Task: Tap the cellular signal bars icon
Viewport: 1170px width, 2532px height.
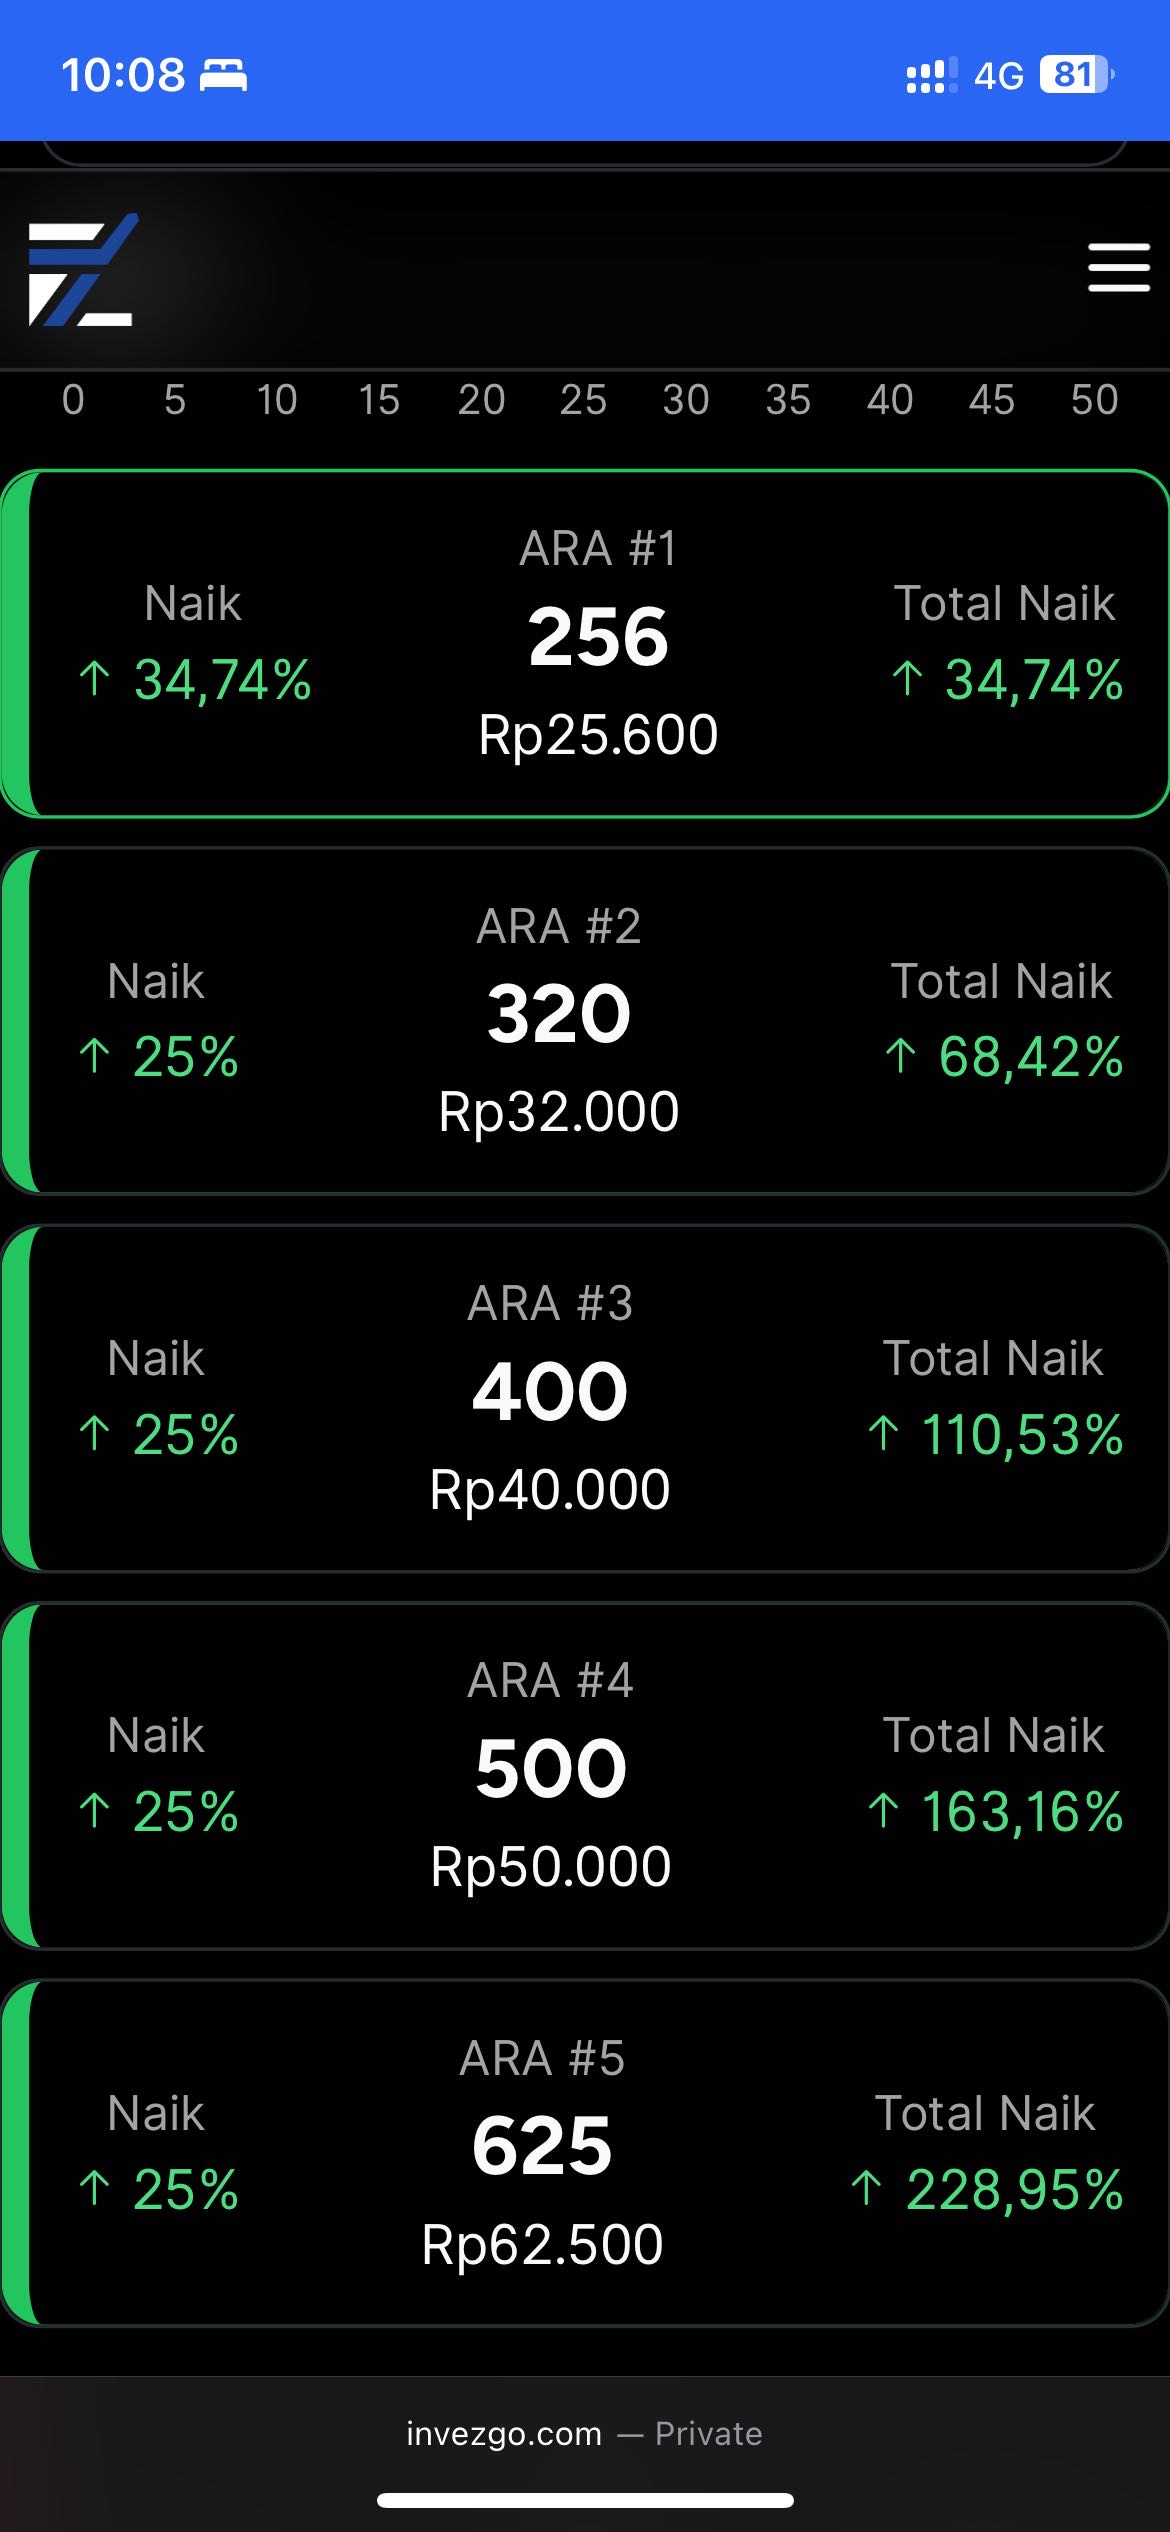Action: tap(931, 76)
